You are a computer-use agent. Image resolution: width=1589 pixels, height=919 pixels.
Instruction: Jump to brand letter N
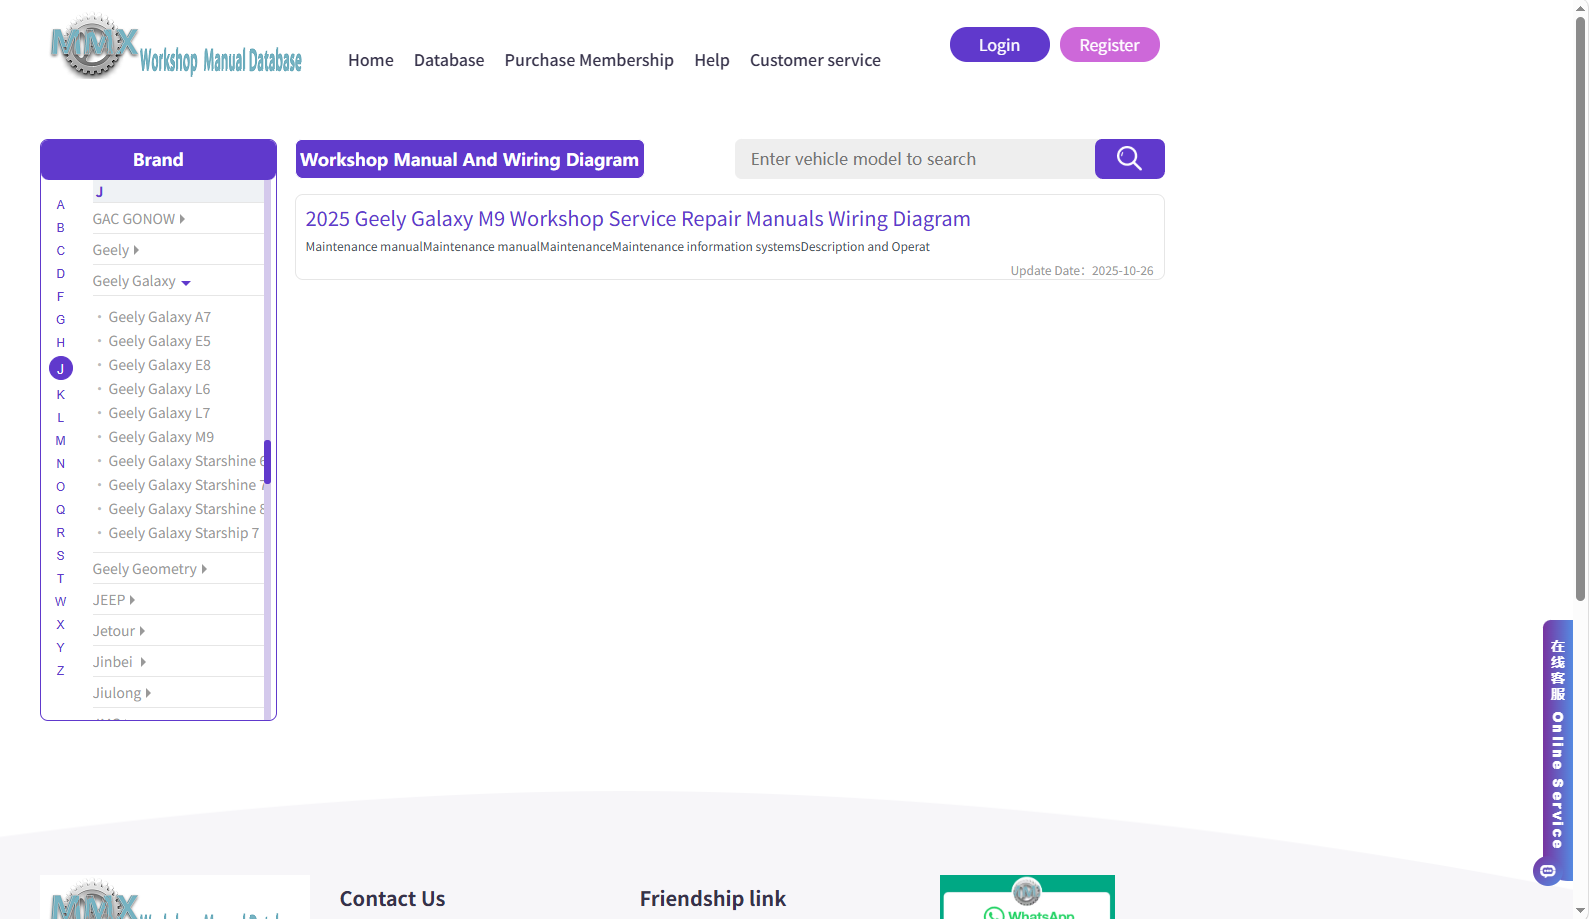point(61,464)
